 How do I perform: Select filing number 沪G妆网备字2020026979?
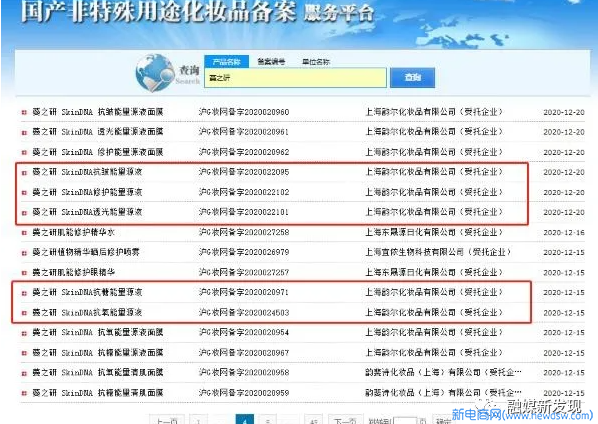[x=244, y=252]
